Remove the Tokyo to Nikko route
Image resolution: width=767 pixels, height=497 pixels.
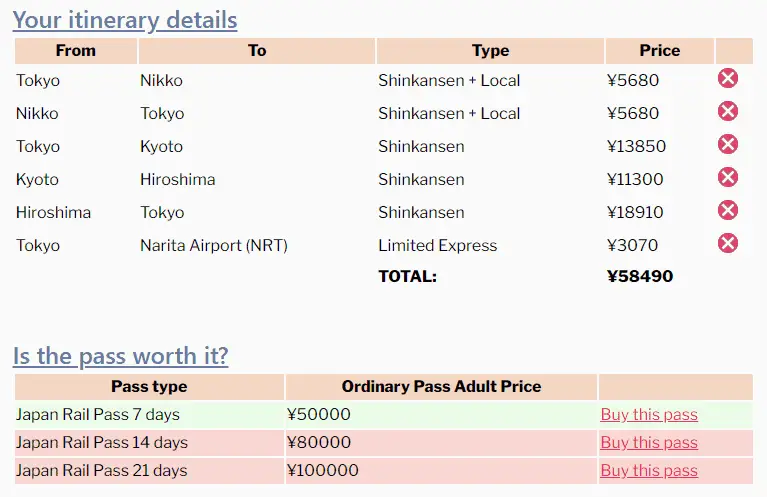tap(727, 78)
